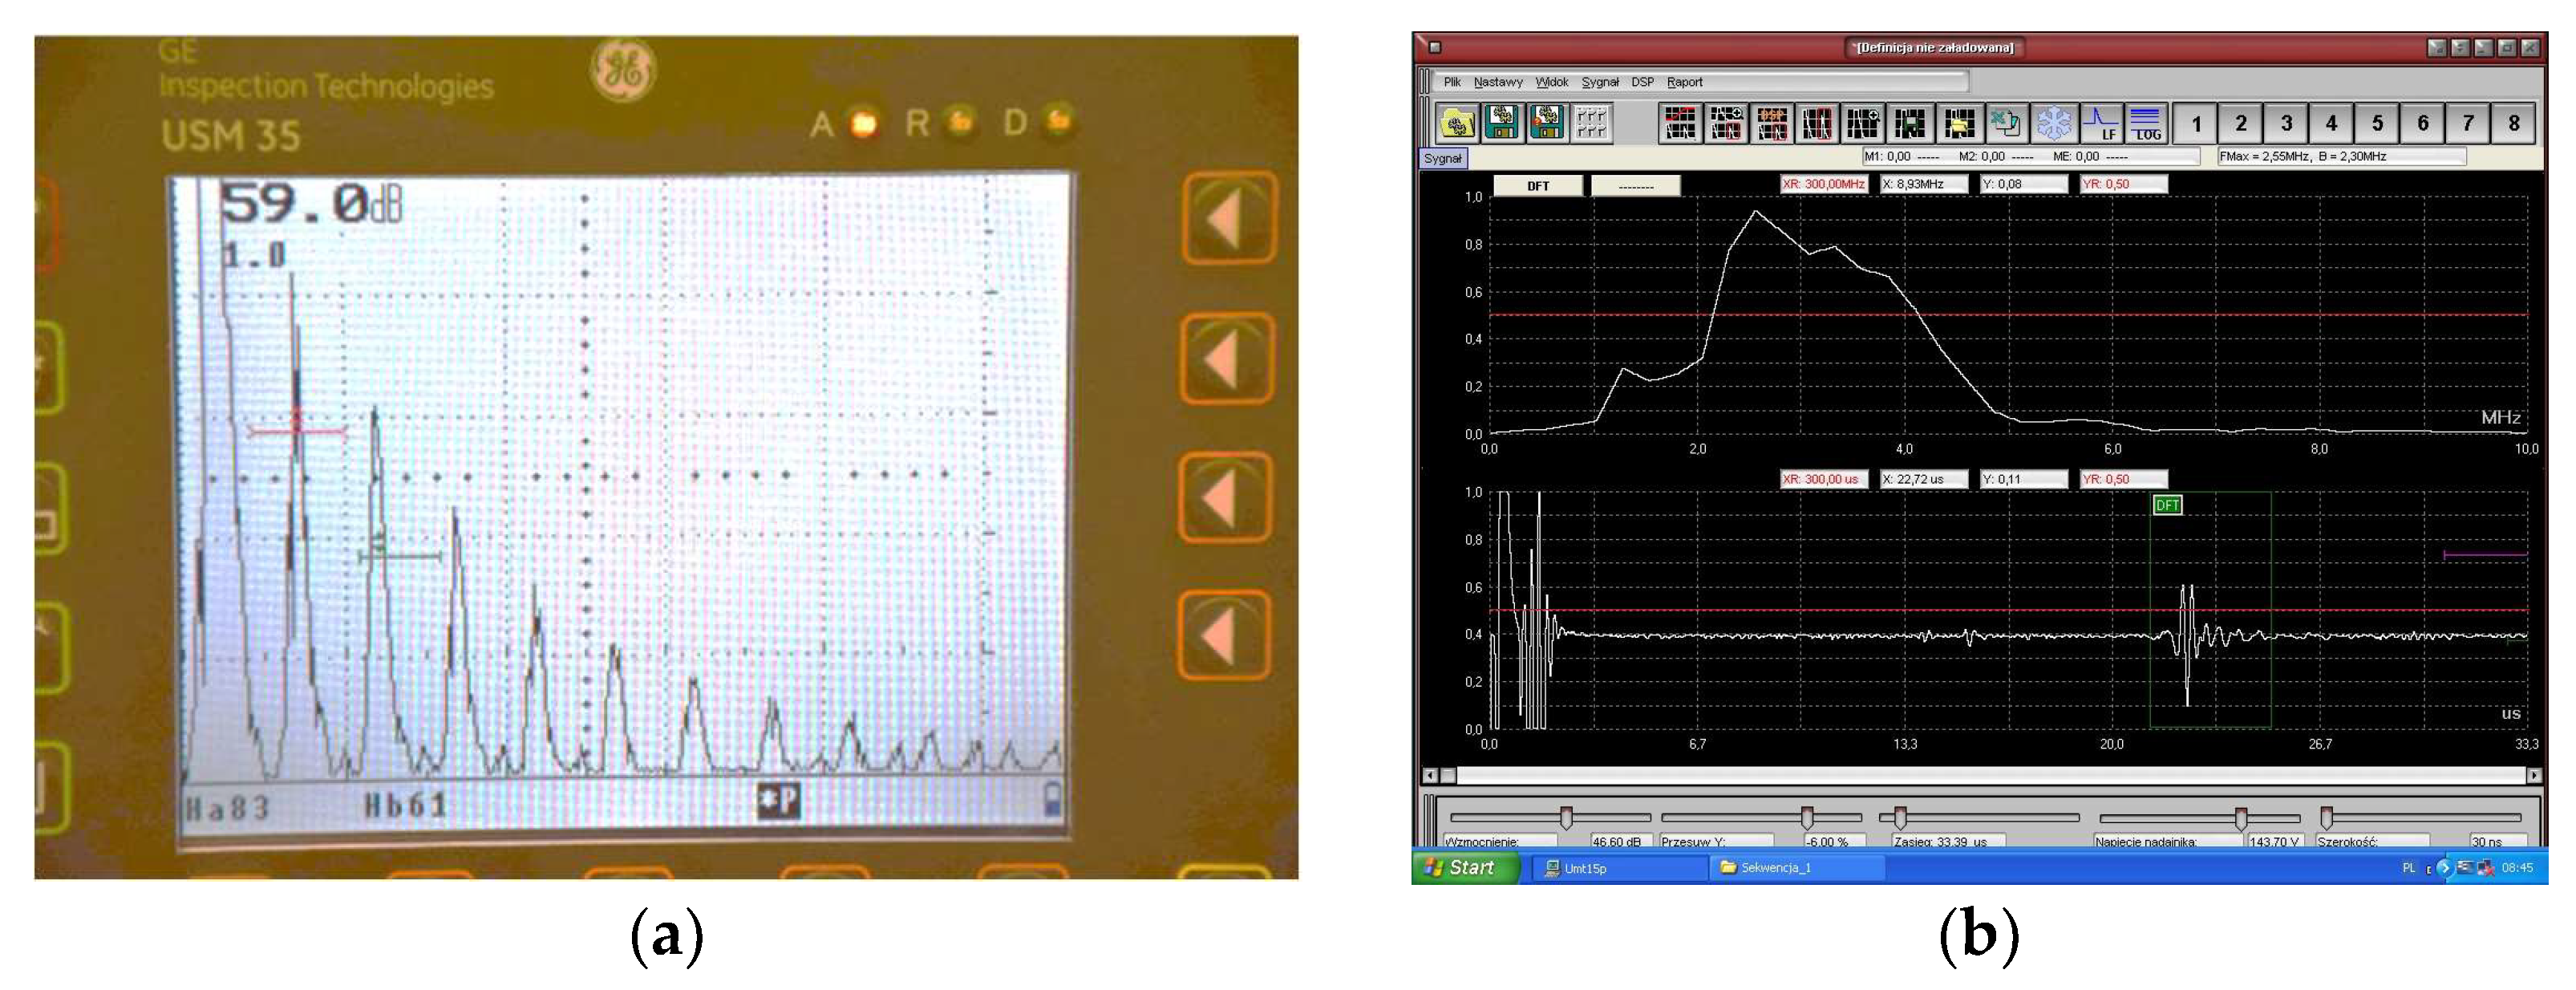Select the Sygnał tab below toolbar
This screenshot has width=2576, height=990.
[x=1443, y=158]
